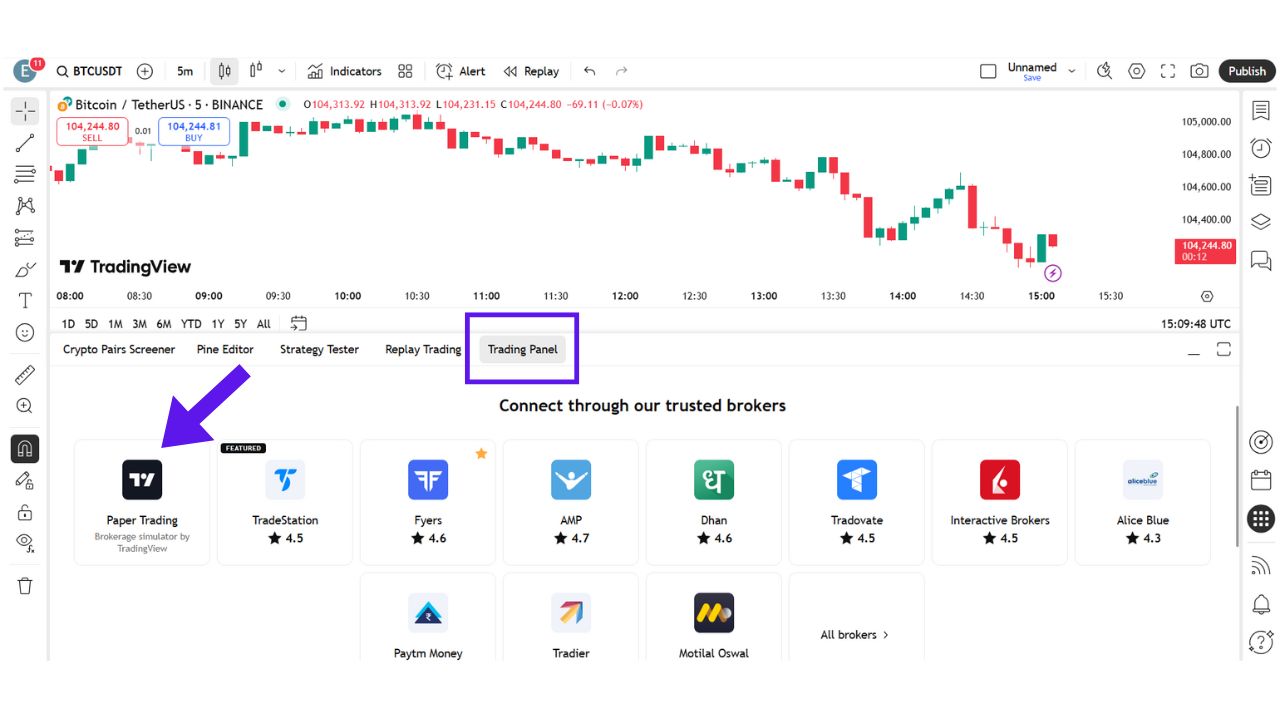Choose the Paper Trading broker card

[x=142, y=503]
